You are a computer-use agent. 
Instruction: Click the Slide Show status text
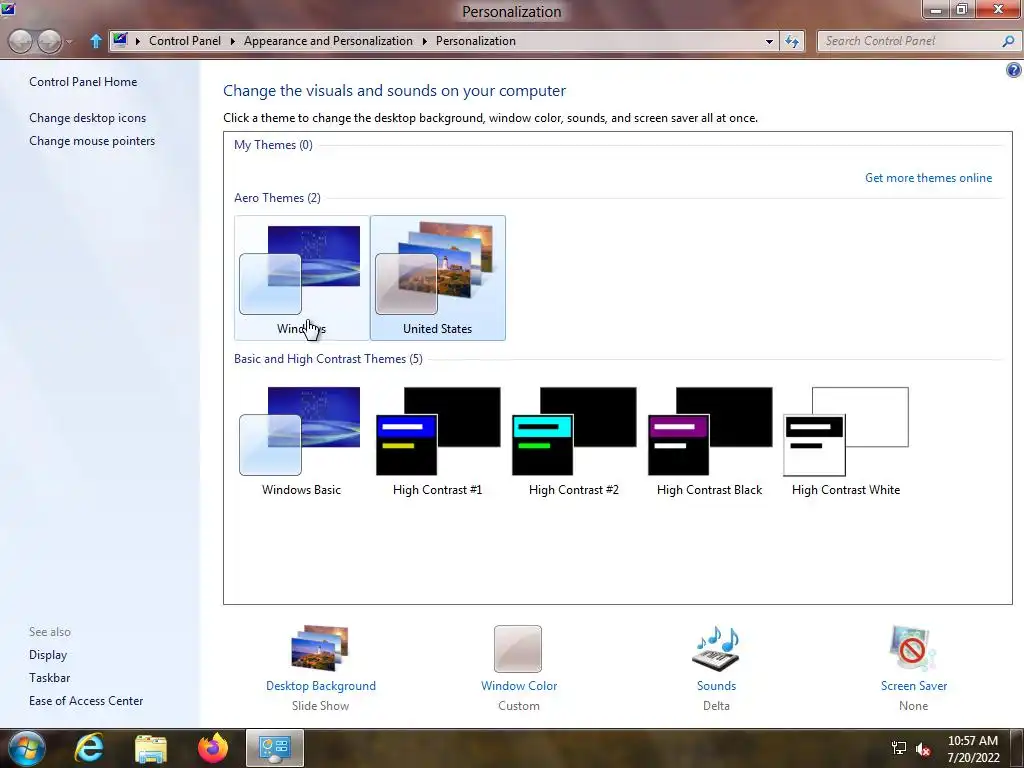click(321, 705)
